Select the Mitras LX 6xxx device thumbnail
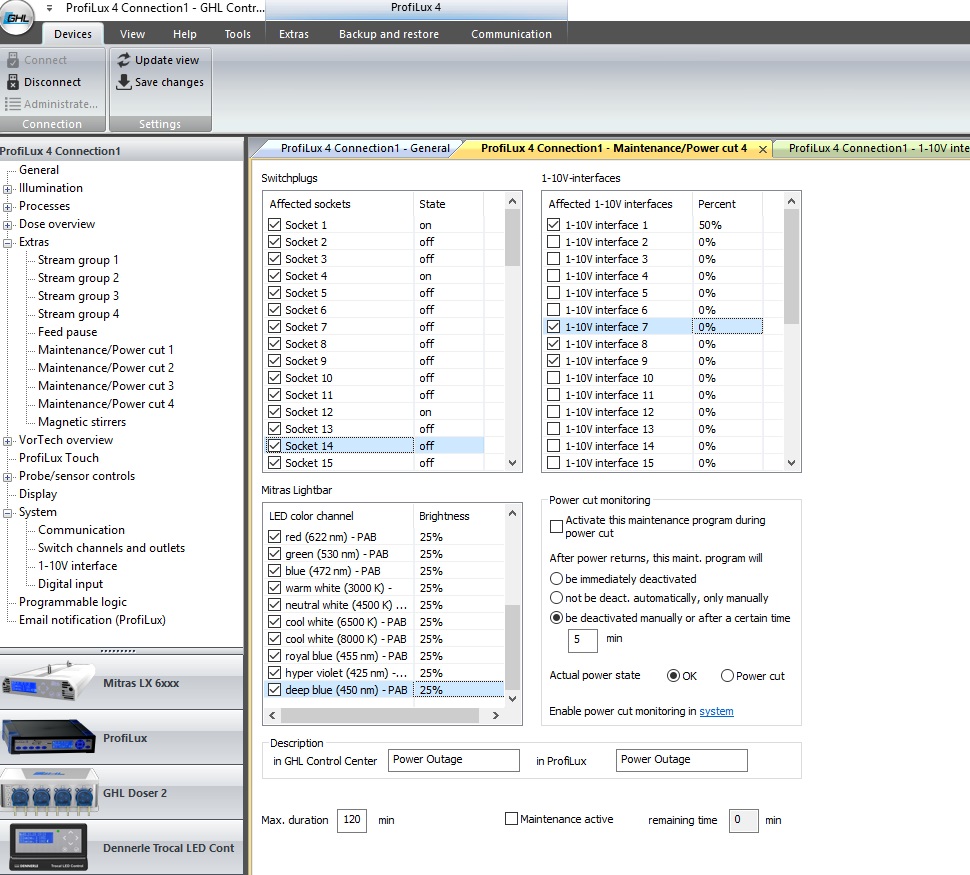Viewport: 970px width, 875px height. [x=48, y=682]
